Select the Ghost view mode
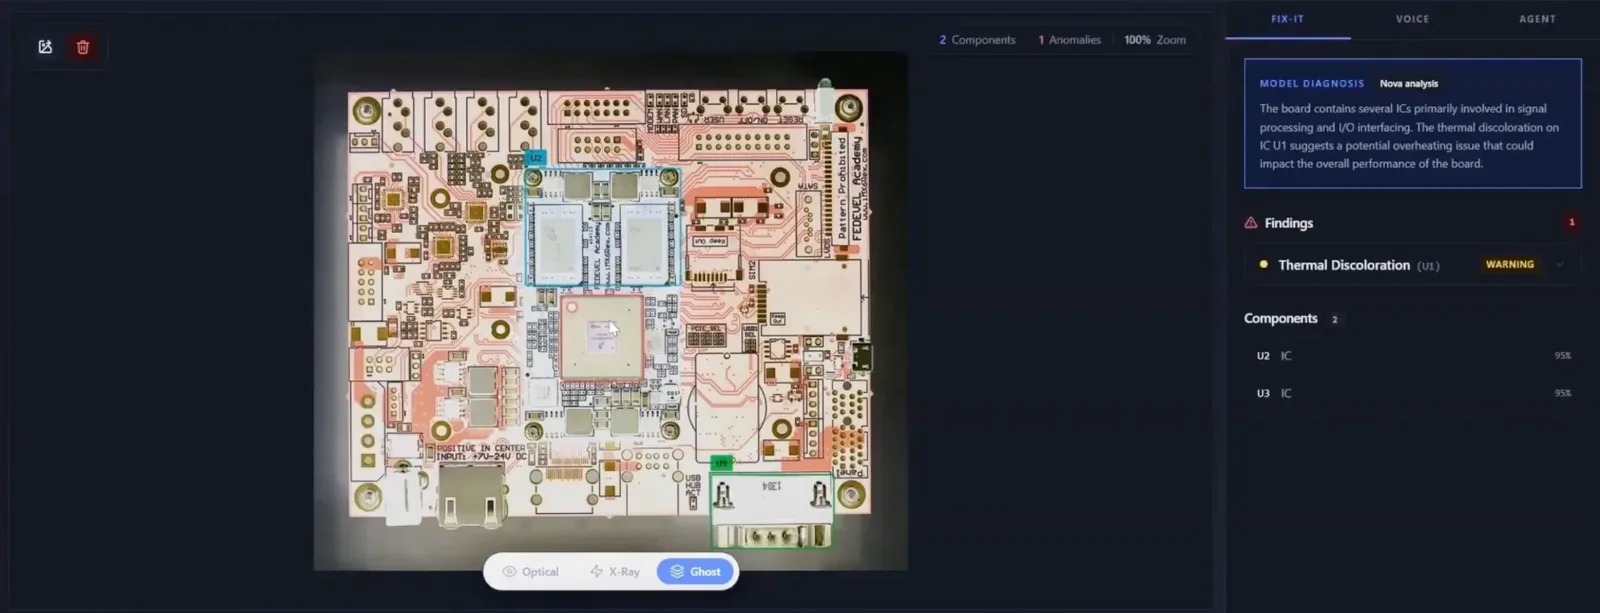 point(695,572)
